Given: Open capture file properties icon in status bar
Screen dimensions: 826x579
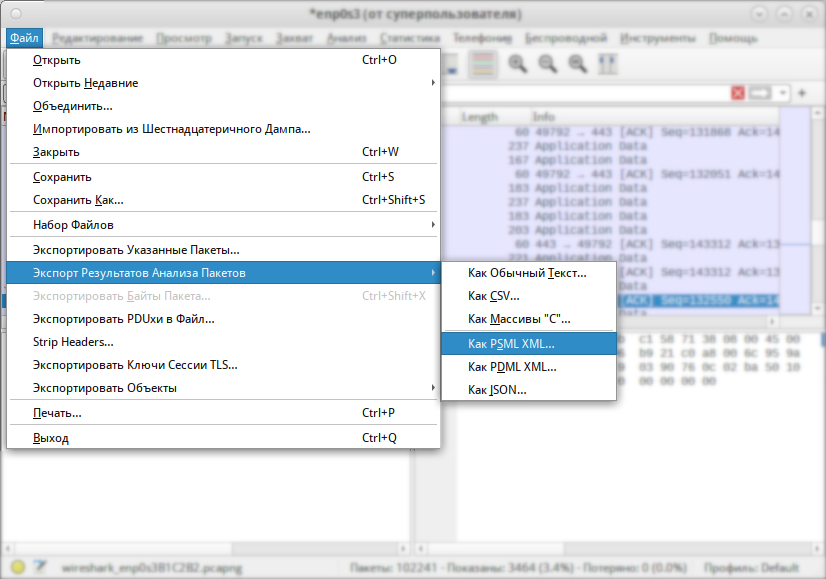Looking at the screenshot, I should point(40,567).
